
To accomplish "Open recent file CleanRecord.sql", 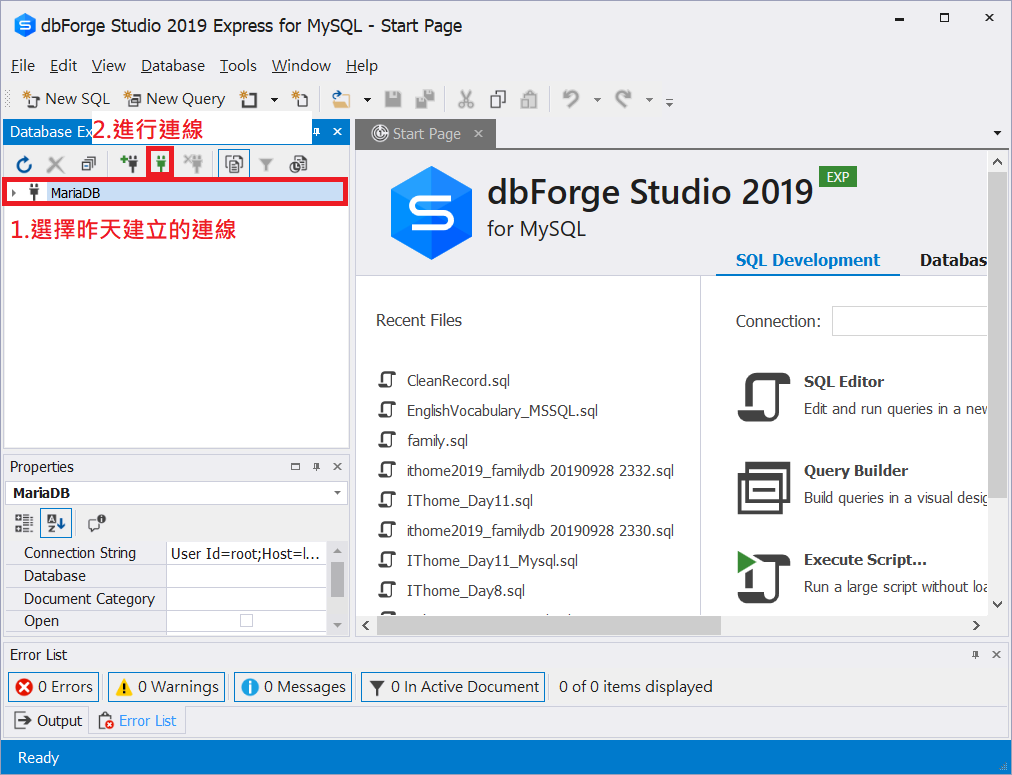I will [x=458, y=381].
